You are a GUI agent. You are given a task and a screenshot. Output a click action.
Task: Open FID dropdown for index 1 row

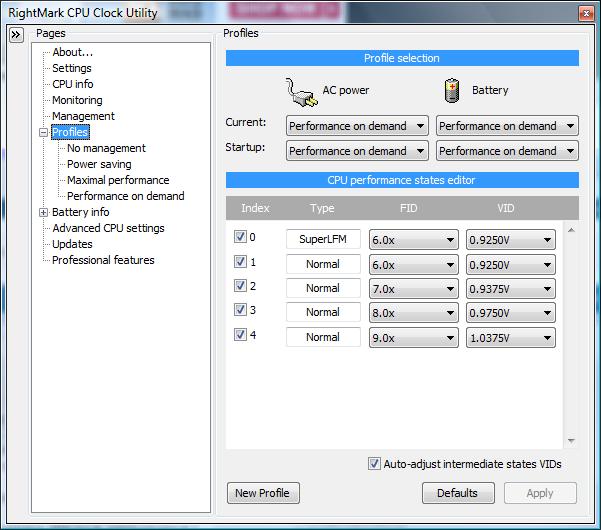414,265
